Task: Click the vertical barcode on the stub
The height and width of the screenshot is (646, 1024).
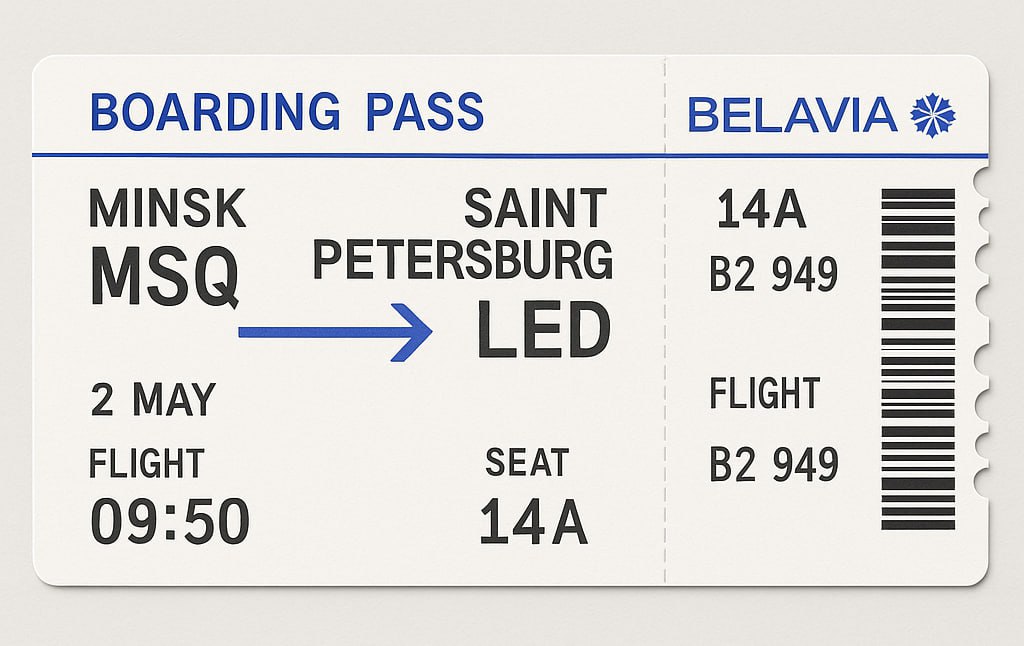Action: 918,359
